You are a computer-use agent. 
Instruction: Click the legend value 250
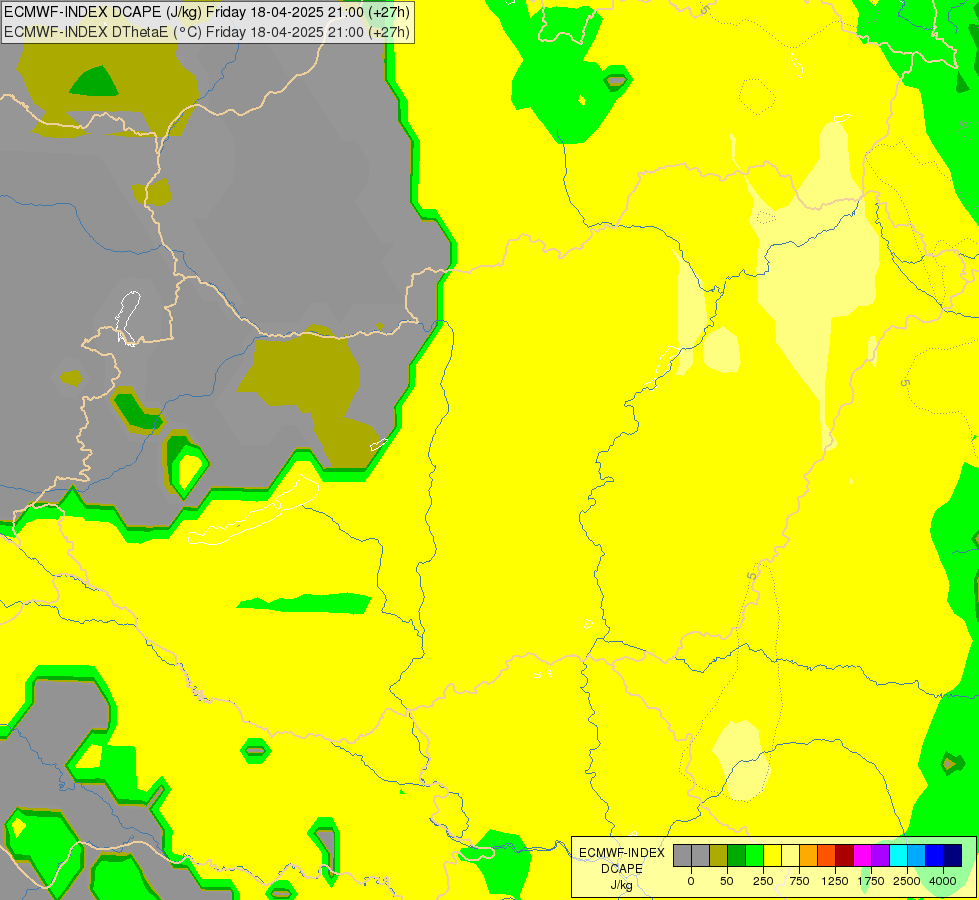(x=763, y=881)
